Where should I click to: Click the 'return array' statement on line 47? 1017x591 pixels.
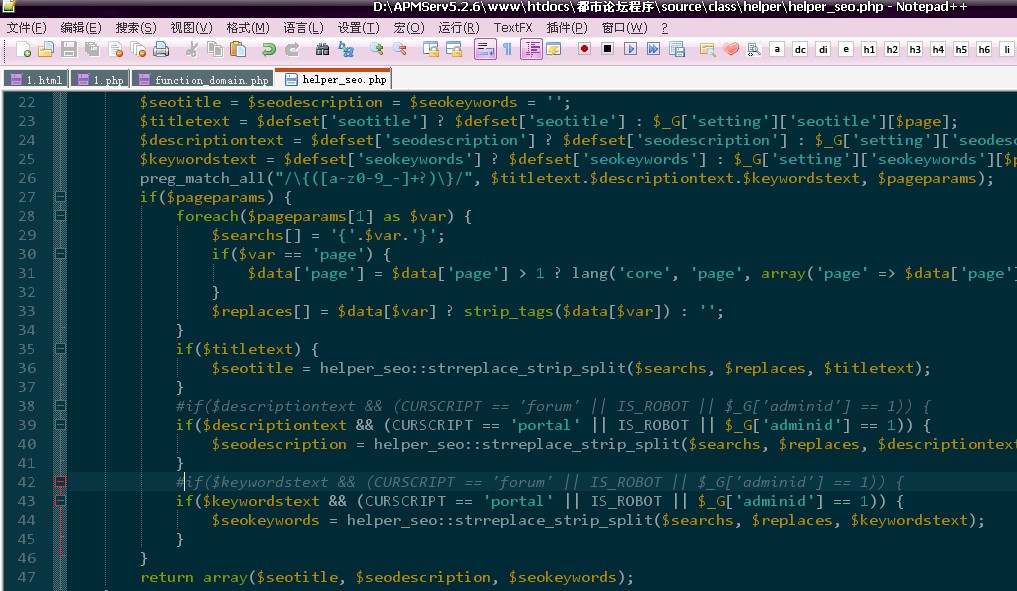coord(194,577)
